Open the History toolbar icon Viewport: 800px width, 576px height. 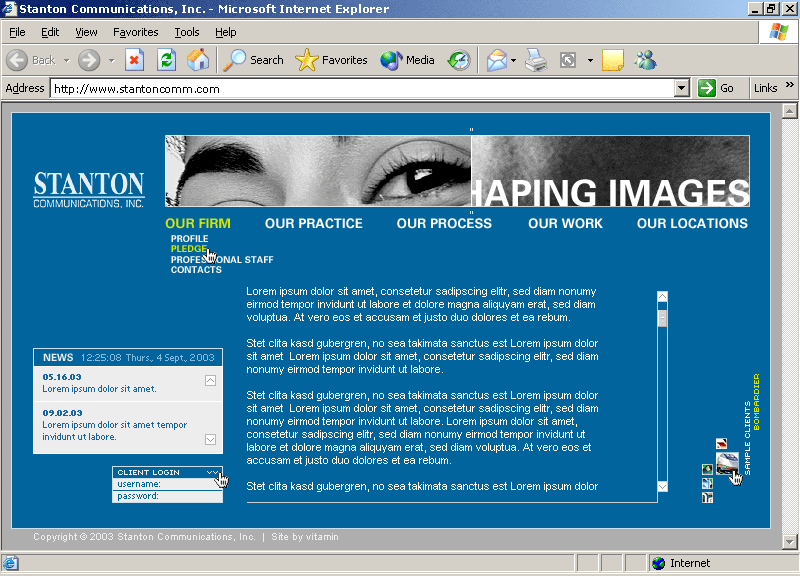coord(458,60)
